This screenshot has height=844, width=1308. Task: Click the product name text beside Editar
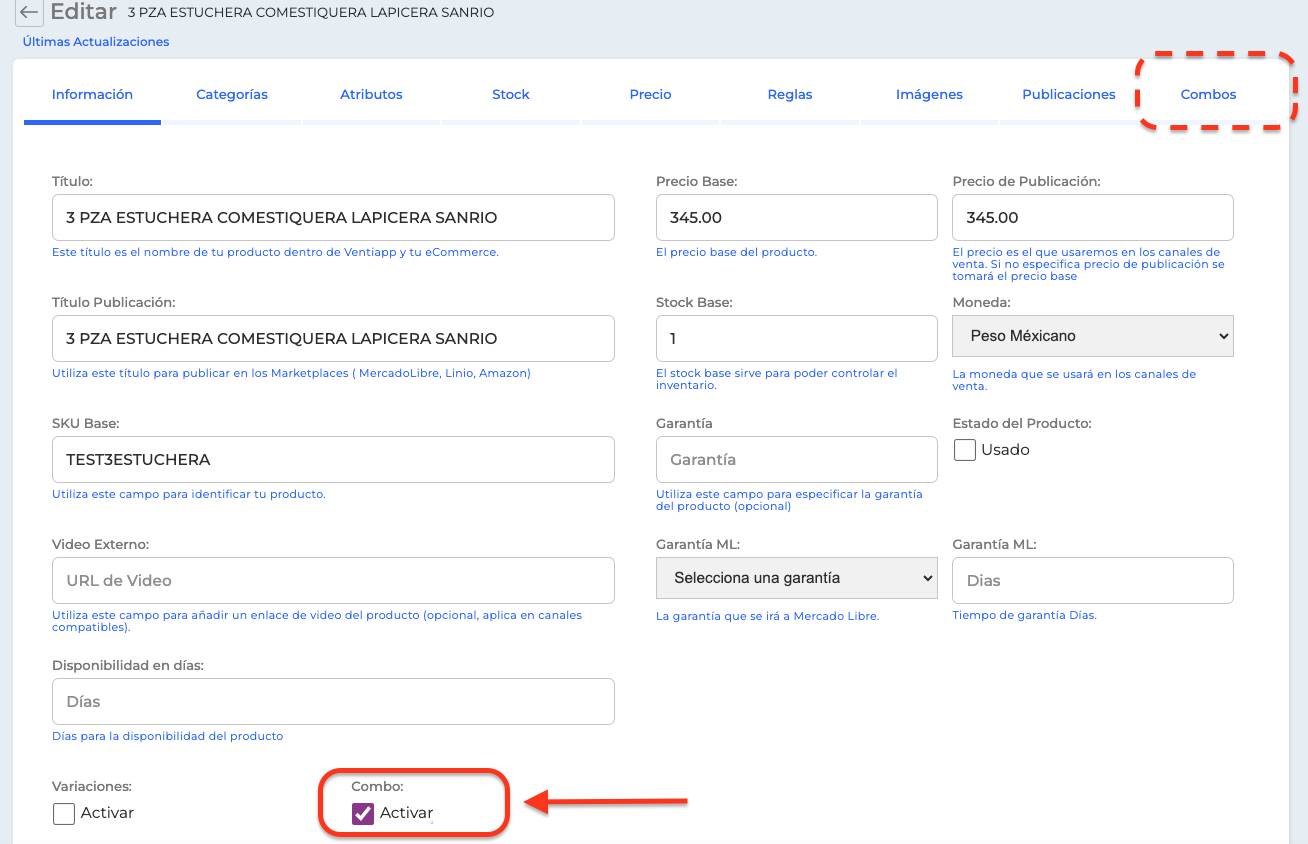pyautogui.click(x=311, y=13)
